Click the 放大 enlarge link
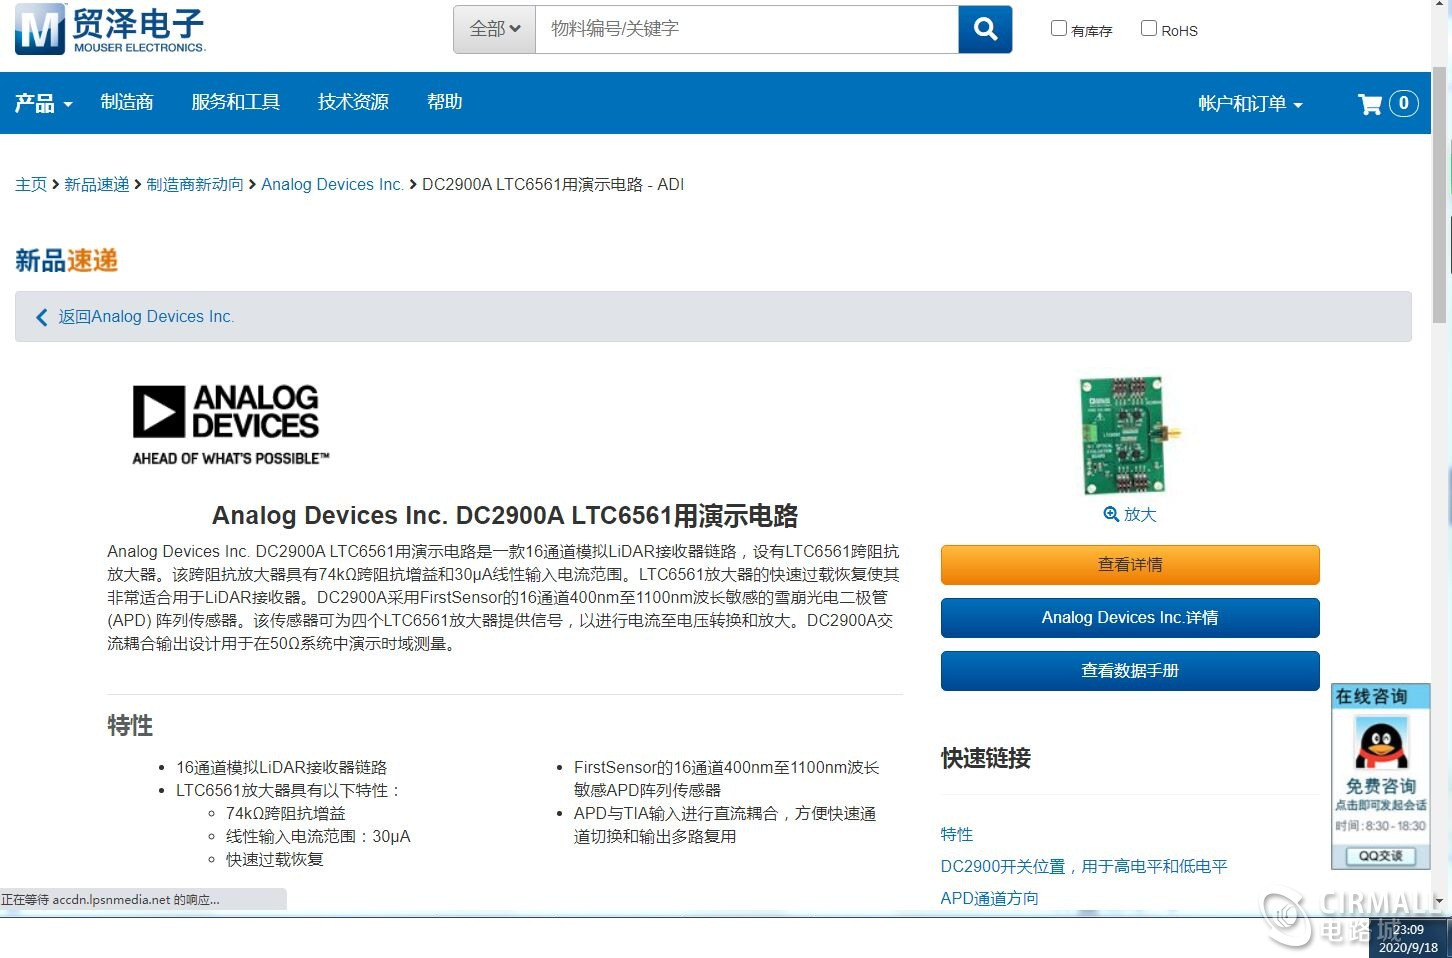Viewport: 1452px width, 958px height. point(1140,514)
